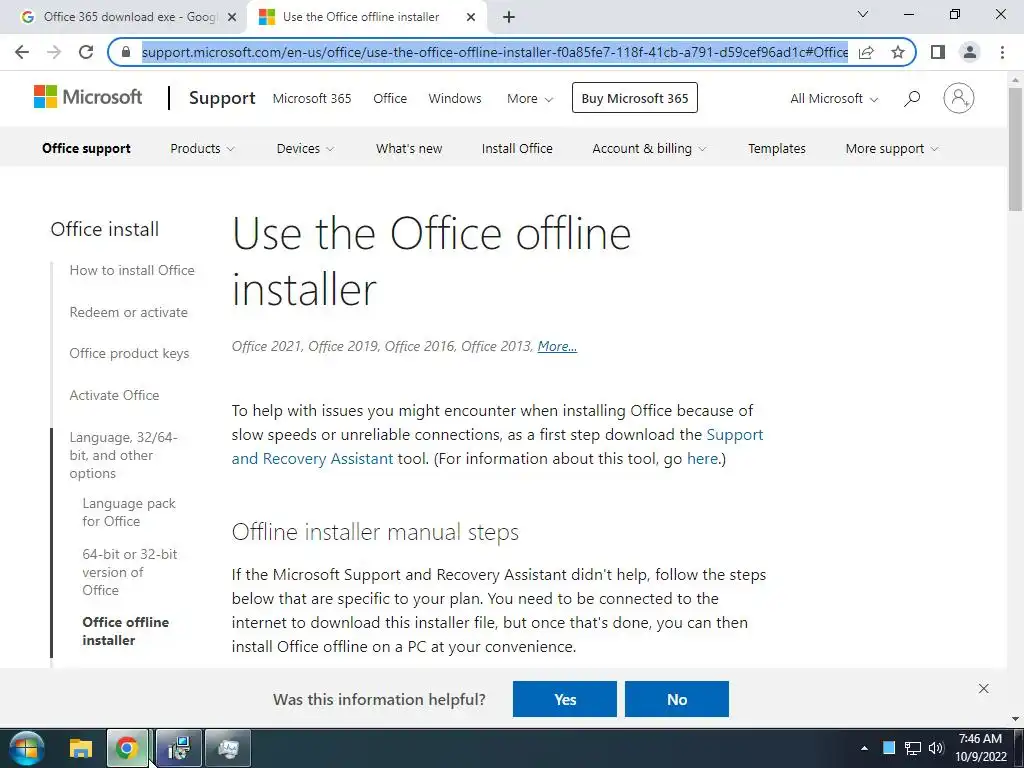Click the 'here' information link

(x=702, y=458)
